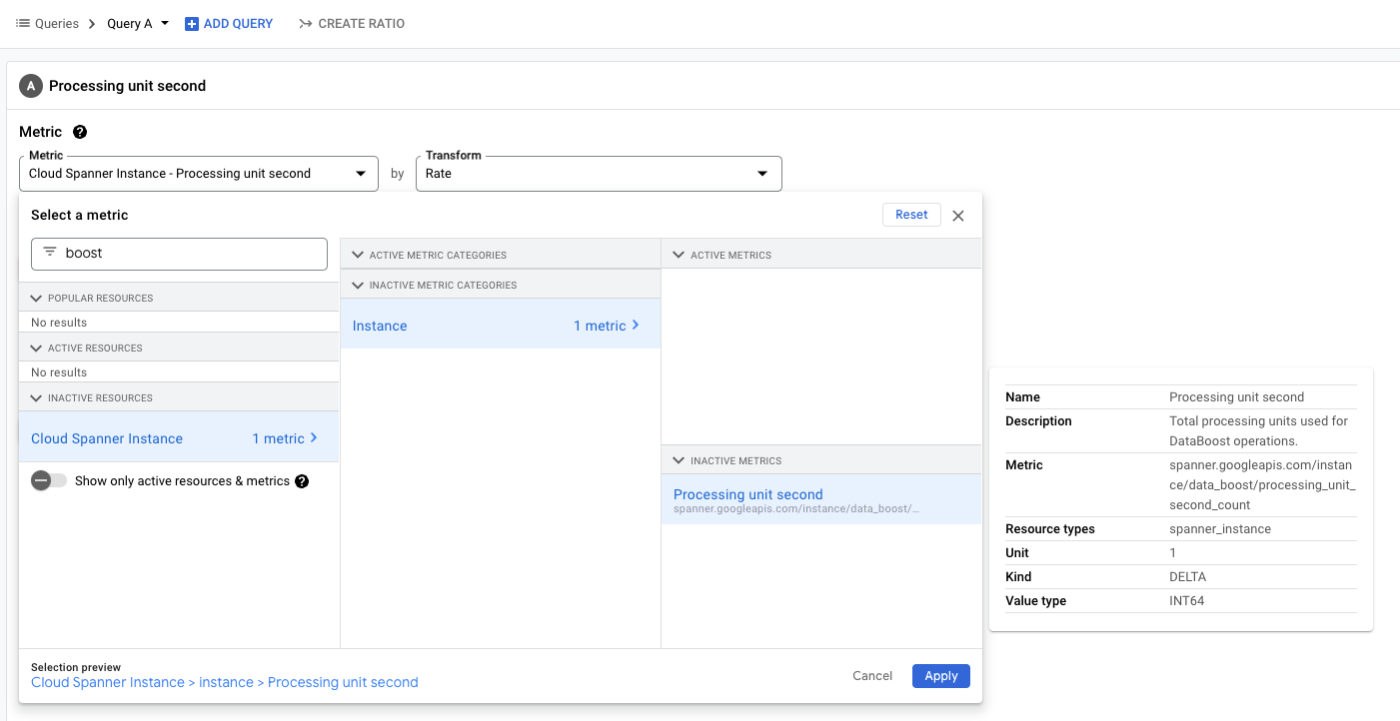
Task: Click the Processing unit second query title
Action: 128,86
